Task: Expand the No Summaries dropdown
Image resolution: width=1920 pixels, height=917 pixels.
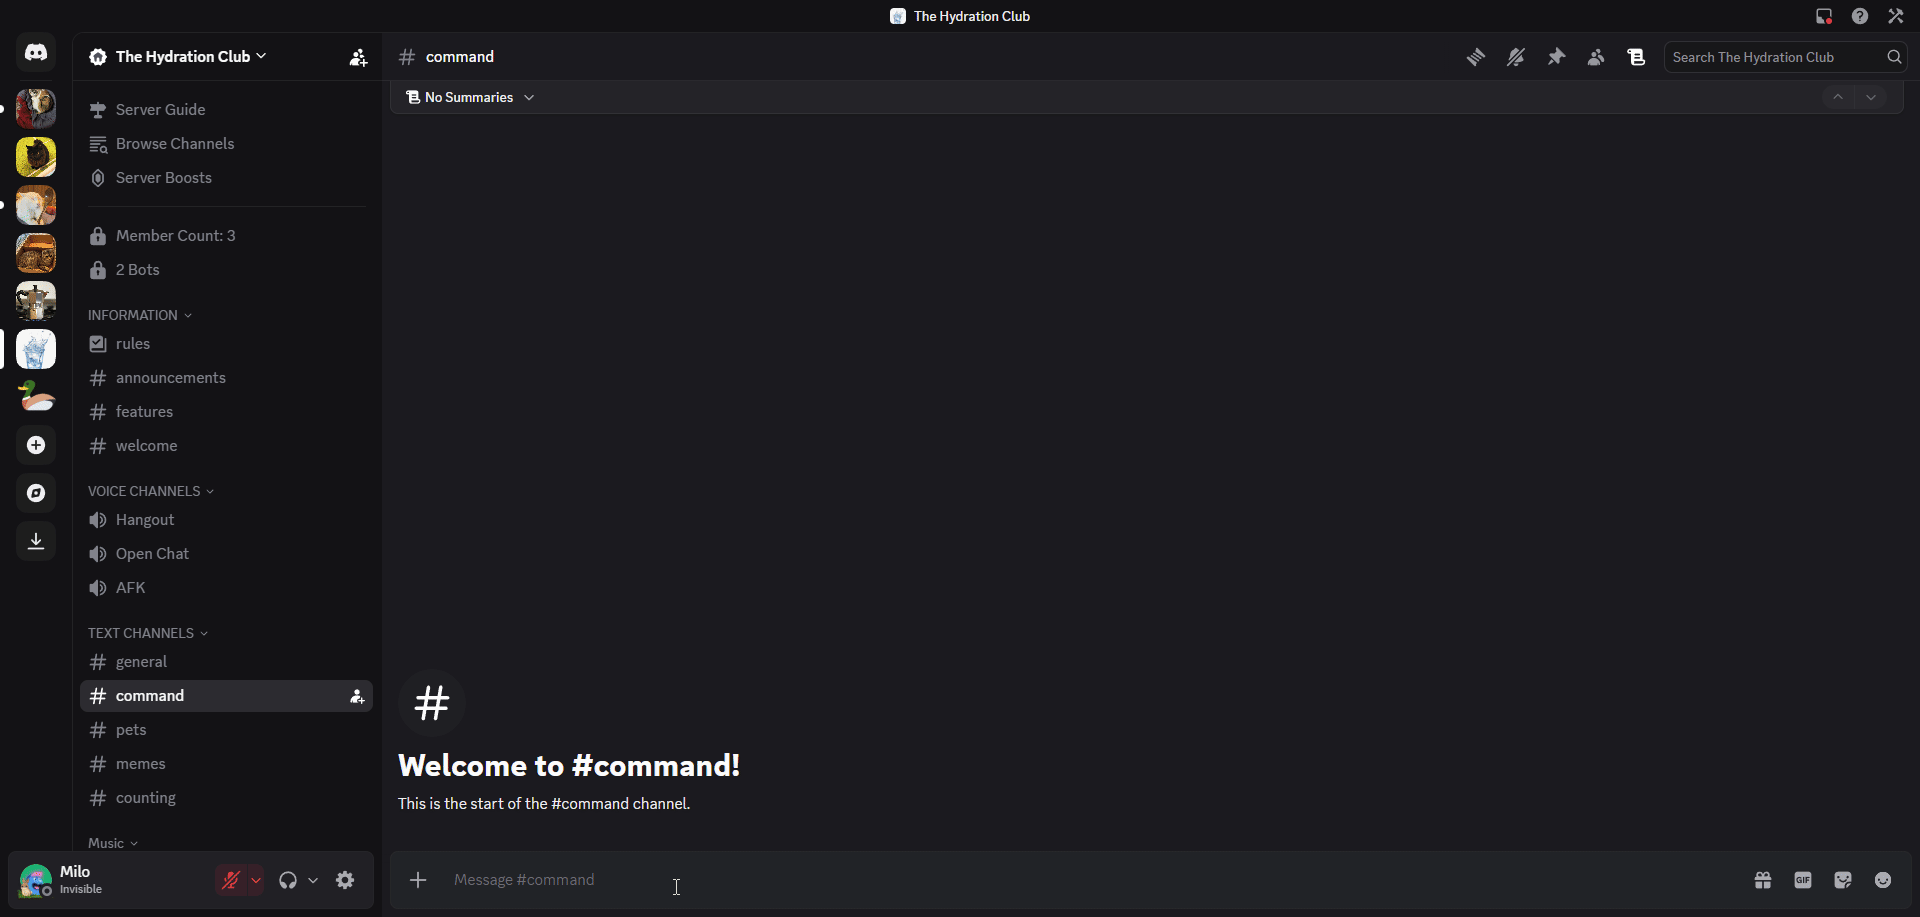Action: tap(470, 97)
